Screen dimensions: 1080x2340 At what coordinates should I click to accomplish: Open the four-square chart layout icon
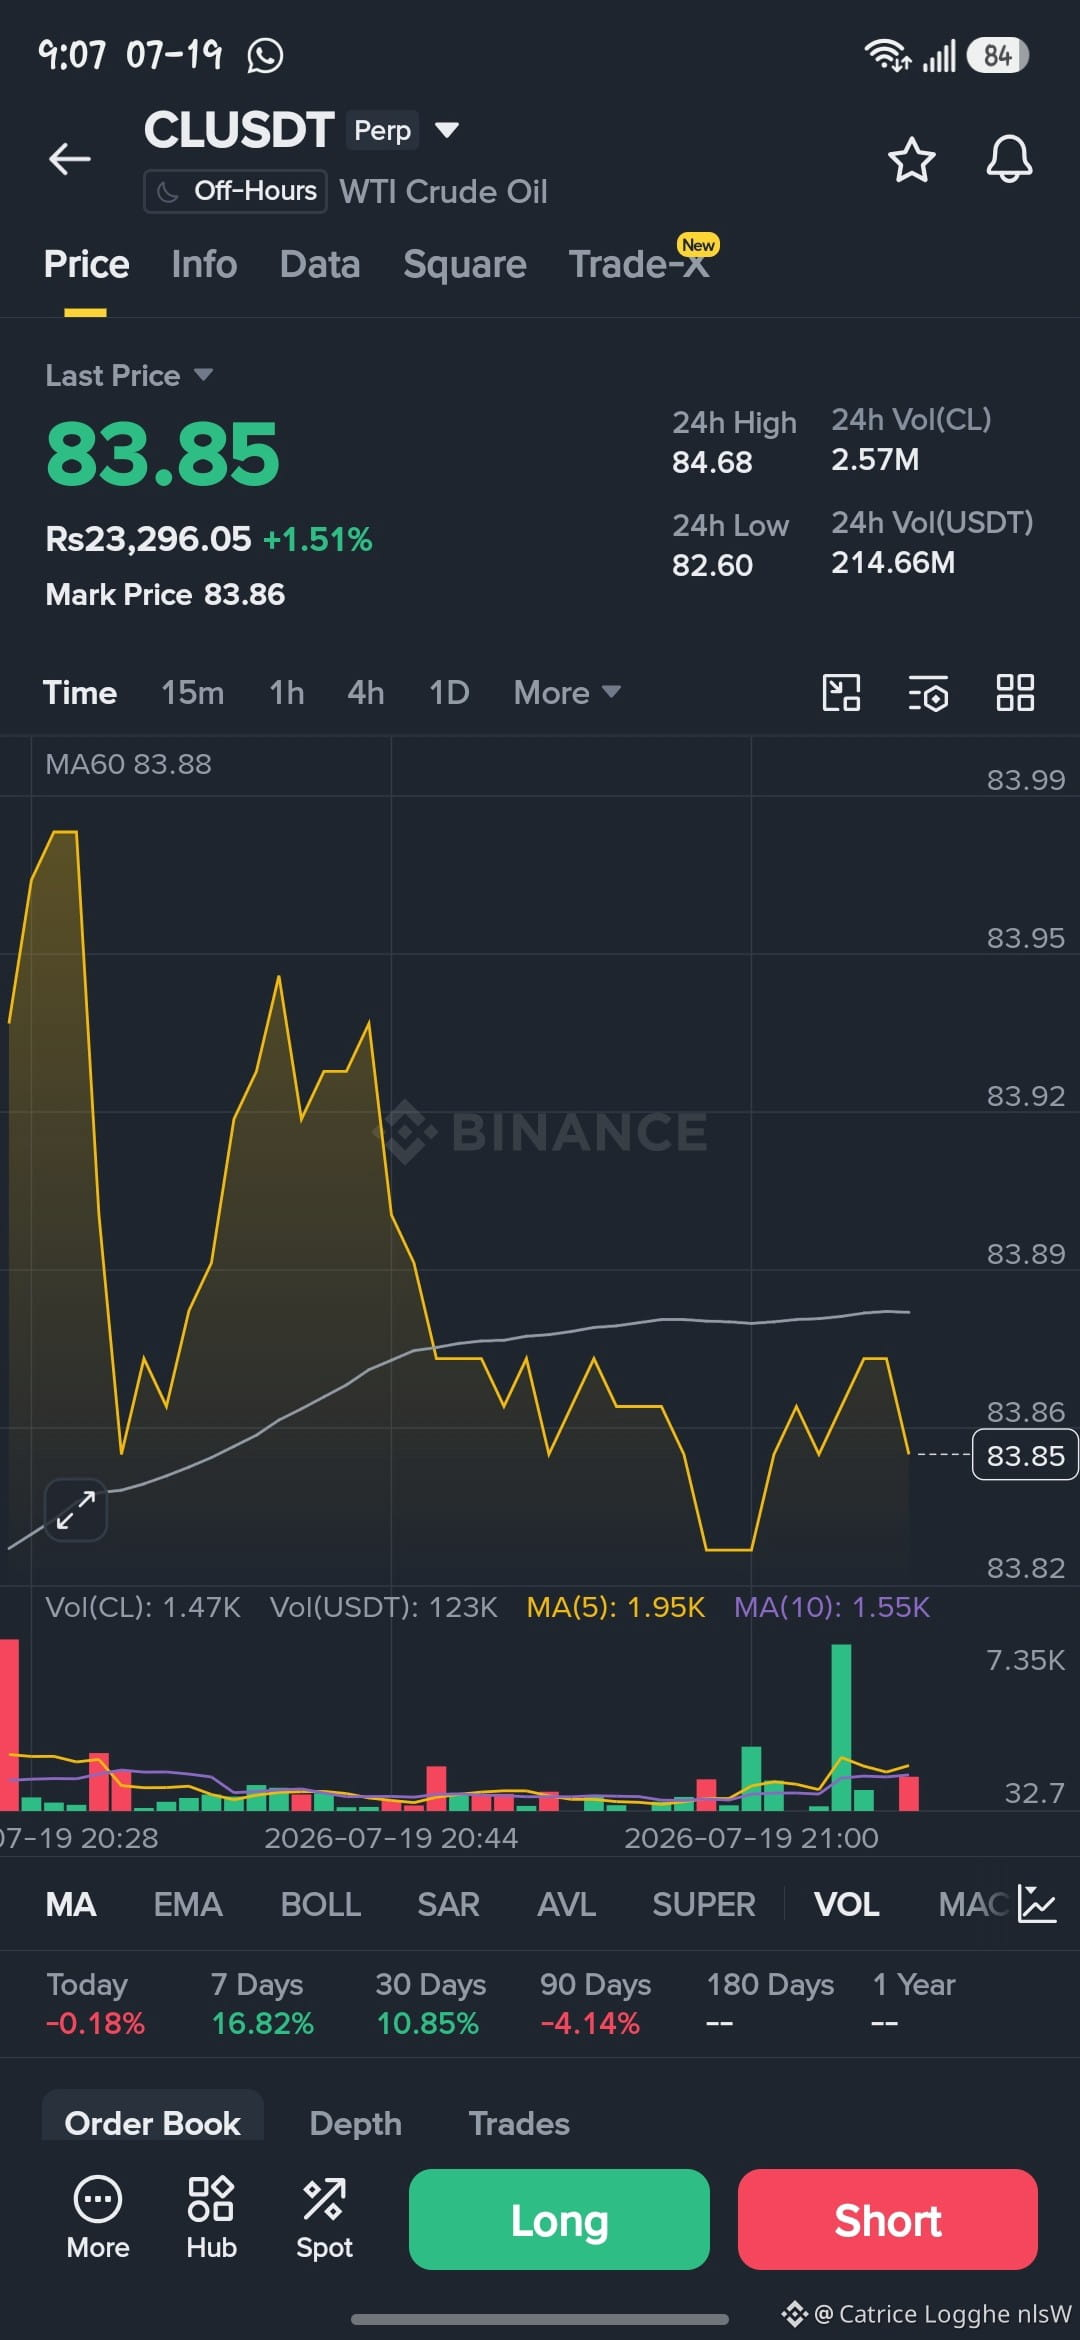tap(1015, 692)
